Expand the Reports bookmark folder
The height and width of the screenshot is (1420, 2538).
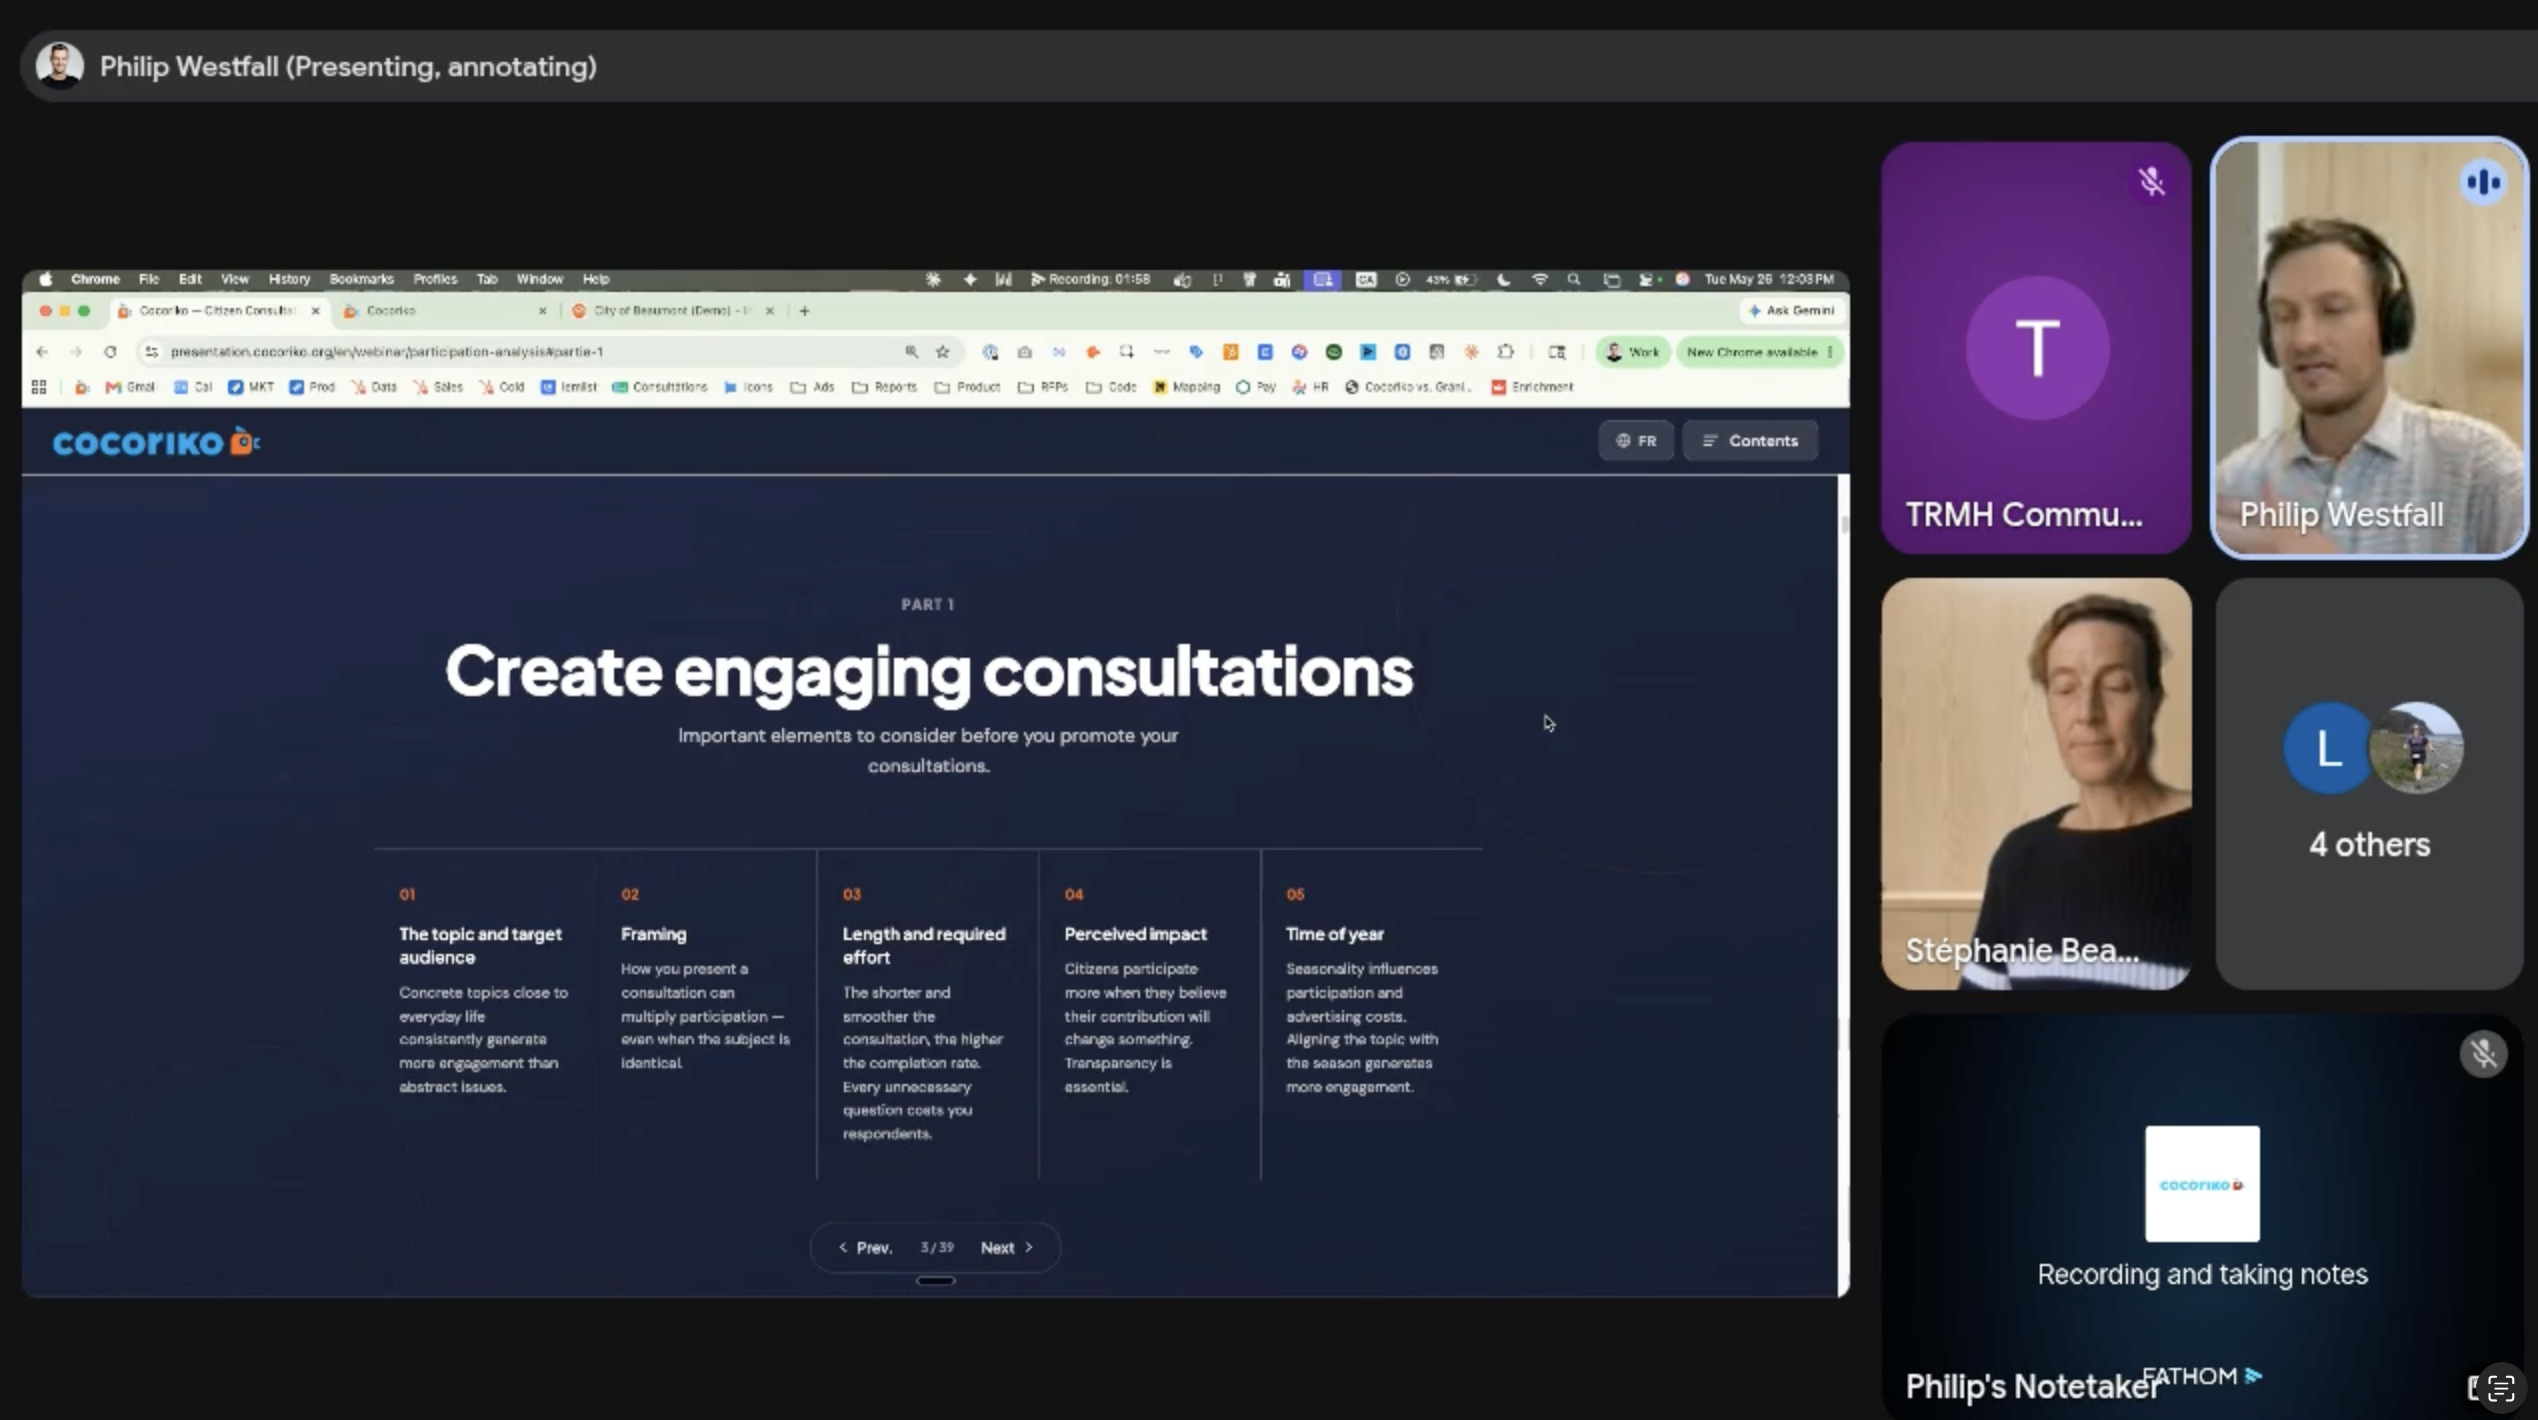[884, 387]
